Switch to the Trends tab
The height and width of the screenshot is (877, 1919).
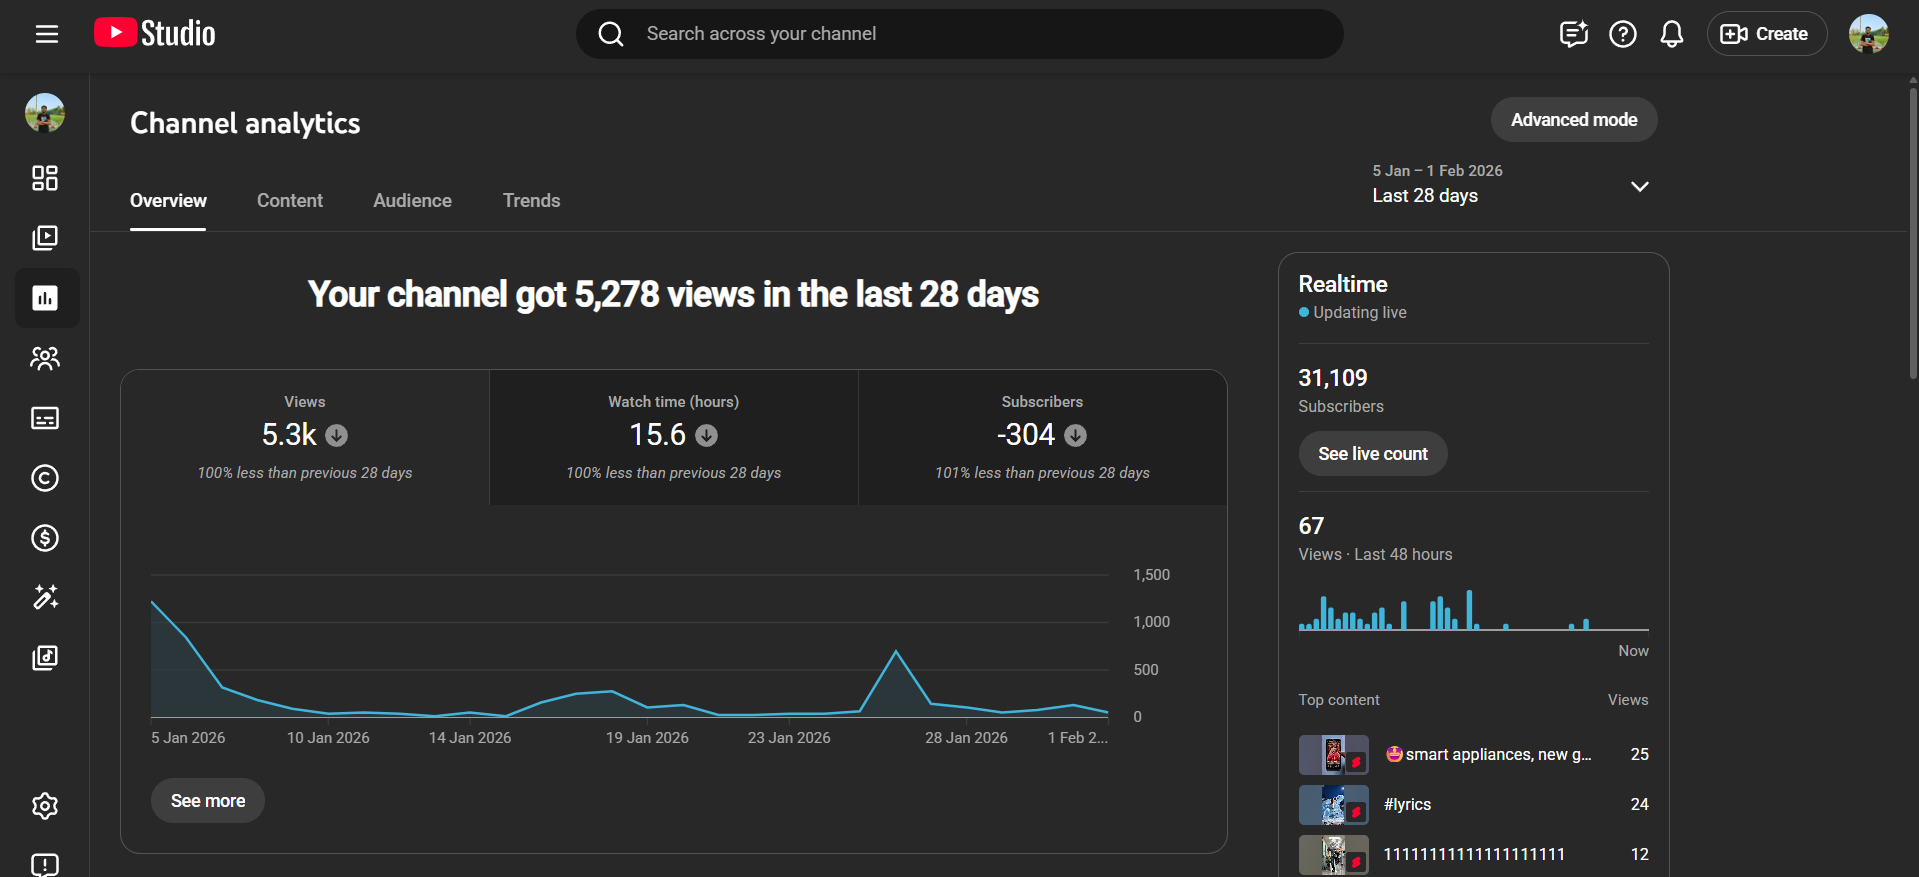[x=531, y=200]
